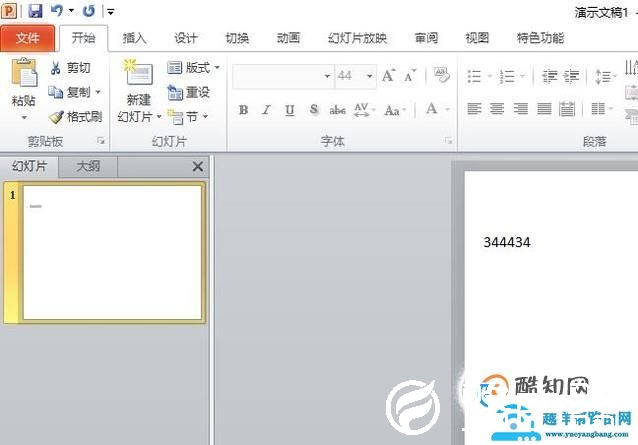Click the 粘贴 (Paste) clipboard icon
The image size is (638, 445).
24,73
